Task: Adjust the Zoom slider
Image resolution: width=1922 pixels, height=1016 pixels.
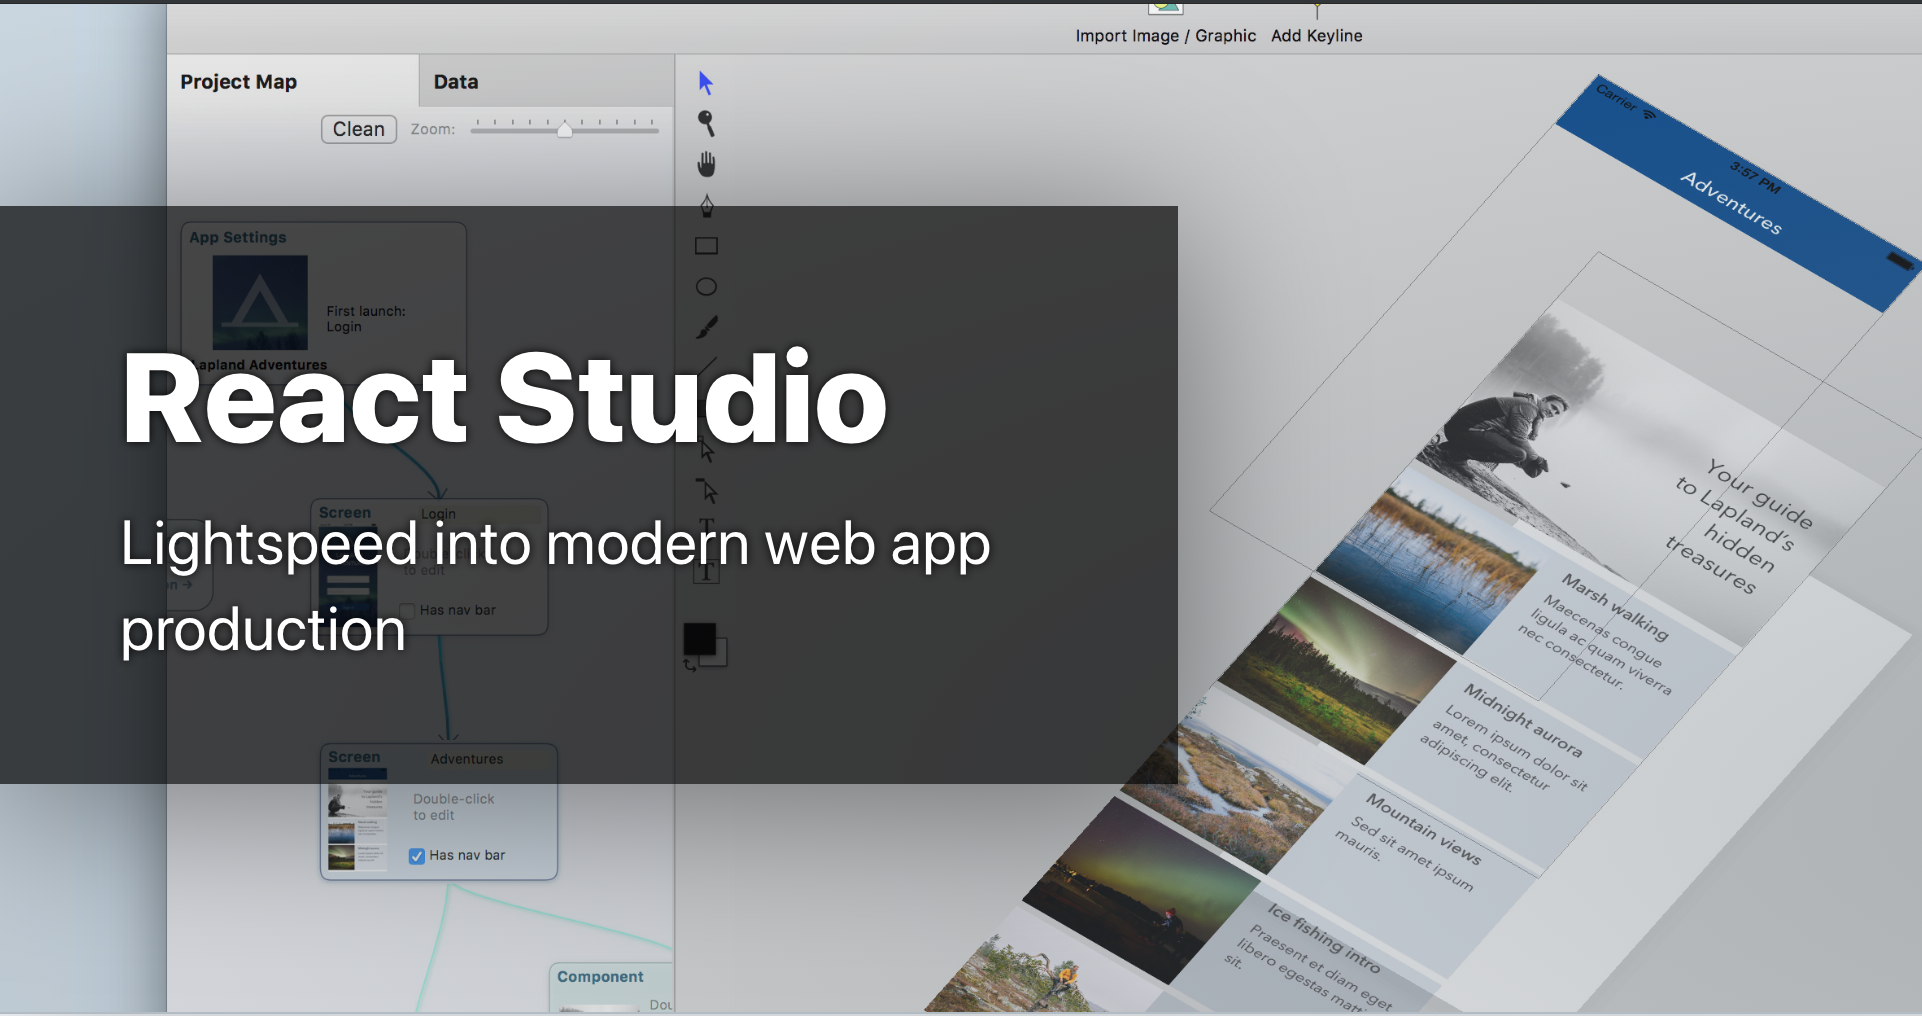Action: click(x=565, y=128)
